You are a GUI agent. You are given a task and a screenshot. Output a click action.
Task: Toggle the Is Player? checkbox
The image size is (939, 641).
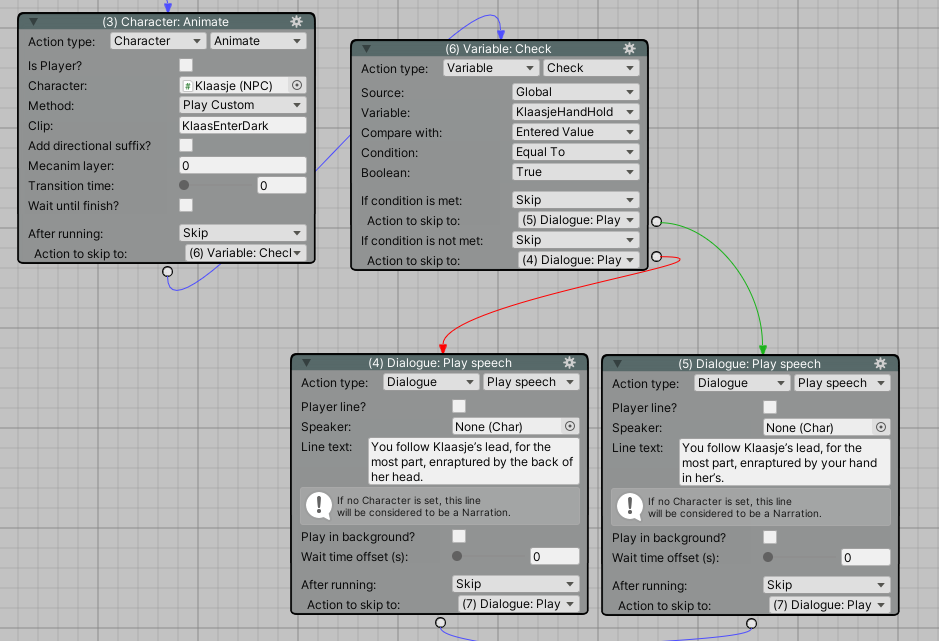(x=186, y=65)
